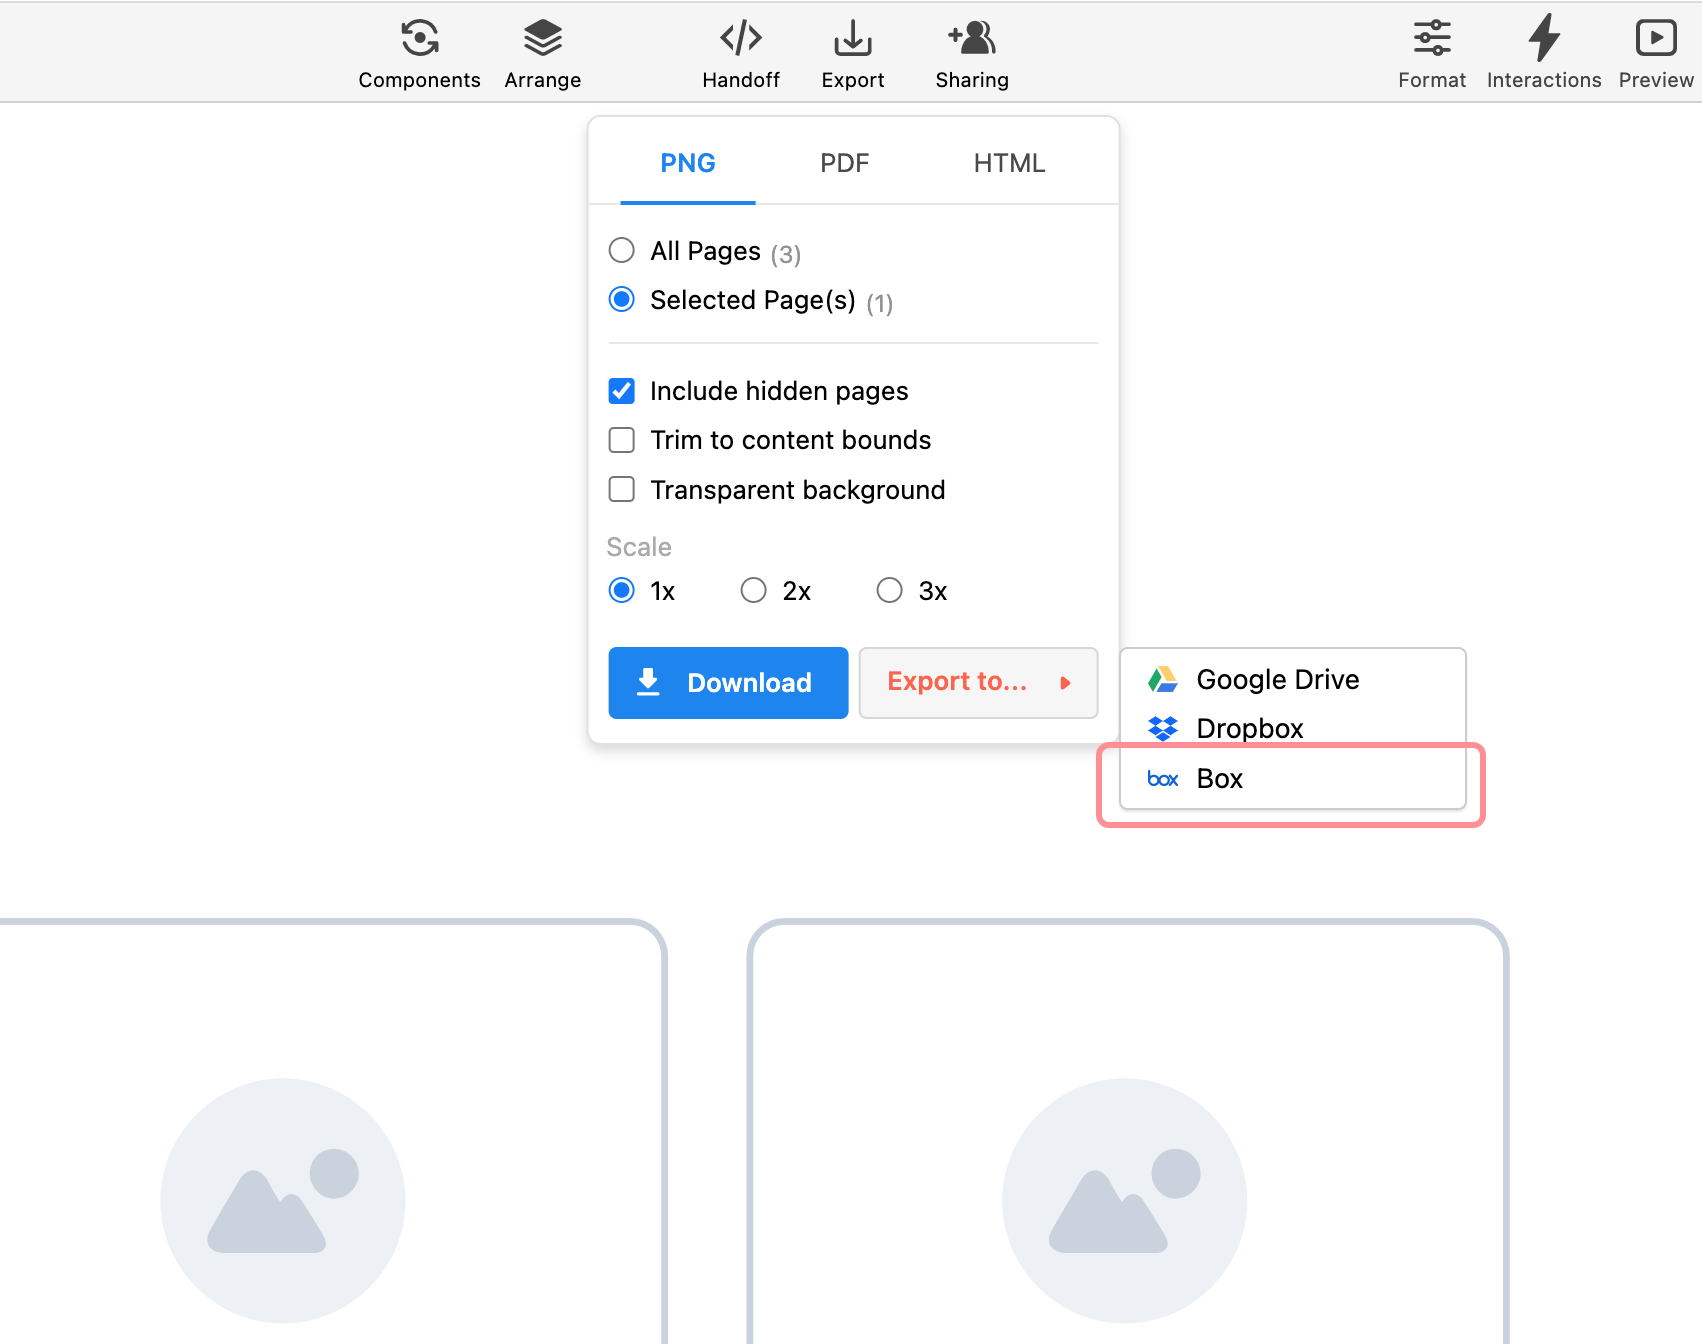Click the Arrange layers icon

coord(542,39)
